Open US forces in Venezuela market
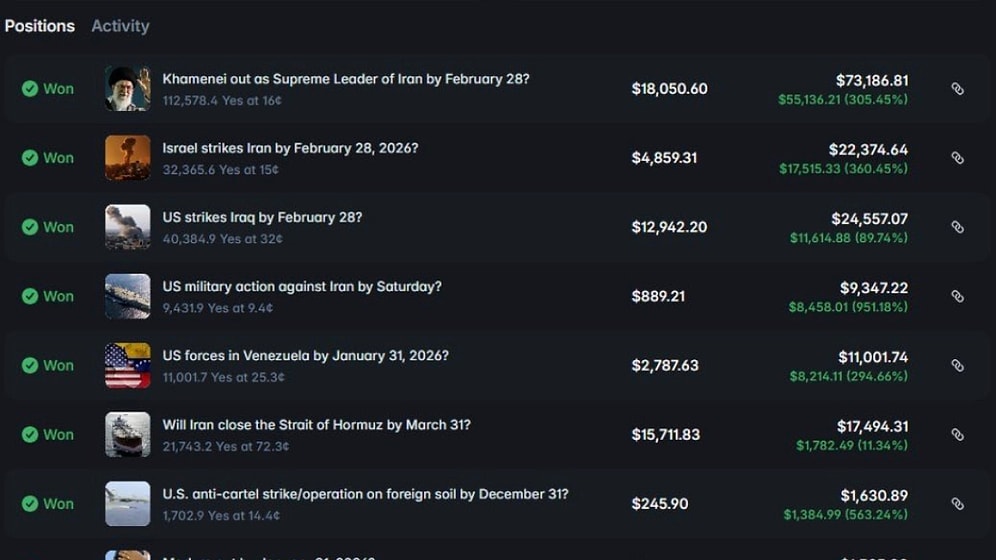Viewport: 996px width, 560px height. coord(305,355)
